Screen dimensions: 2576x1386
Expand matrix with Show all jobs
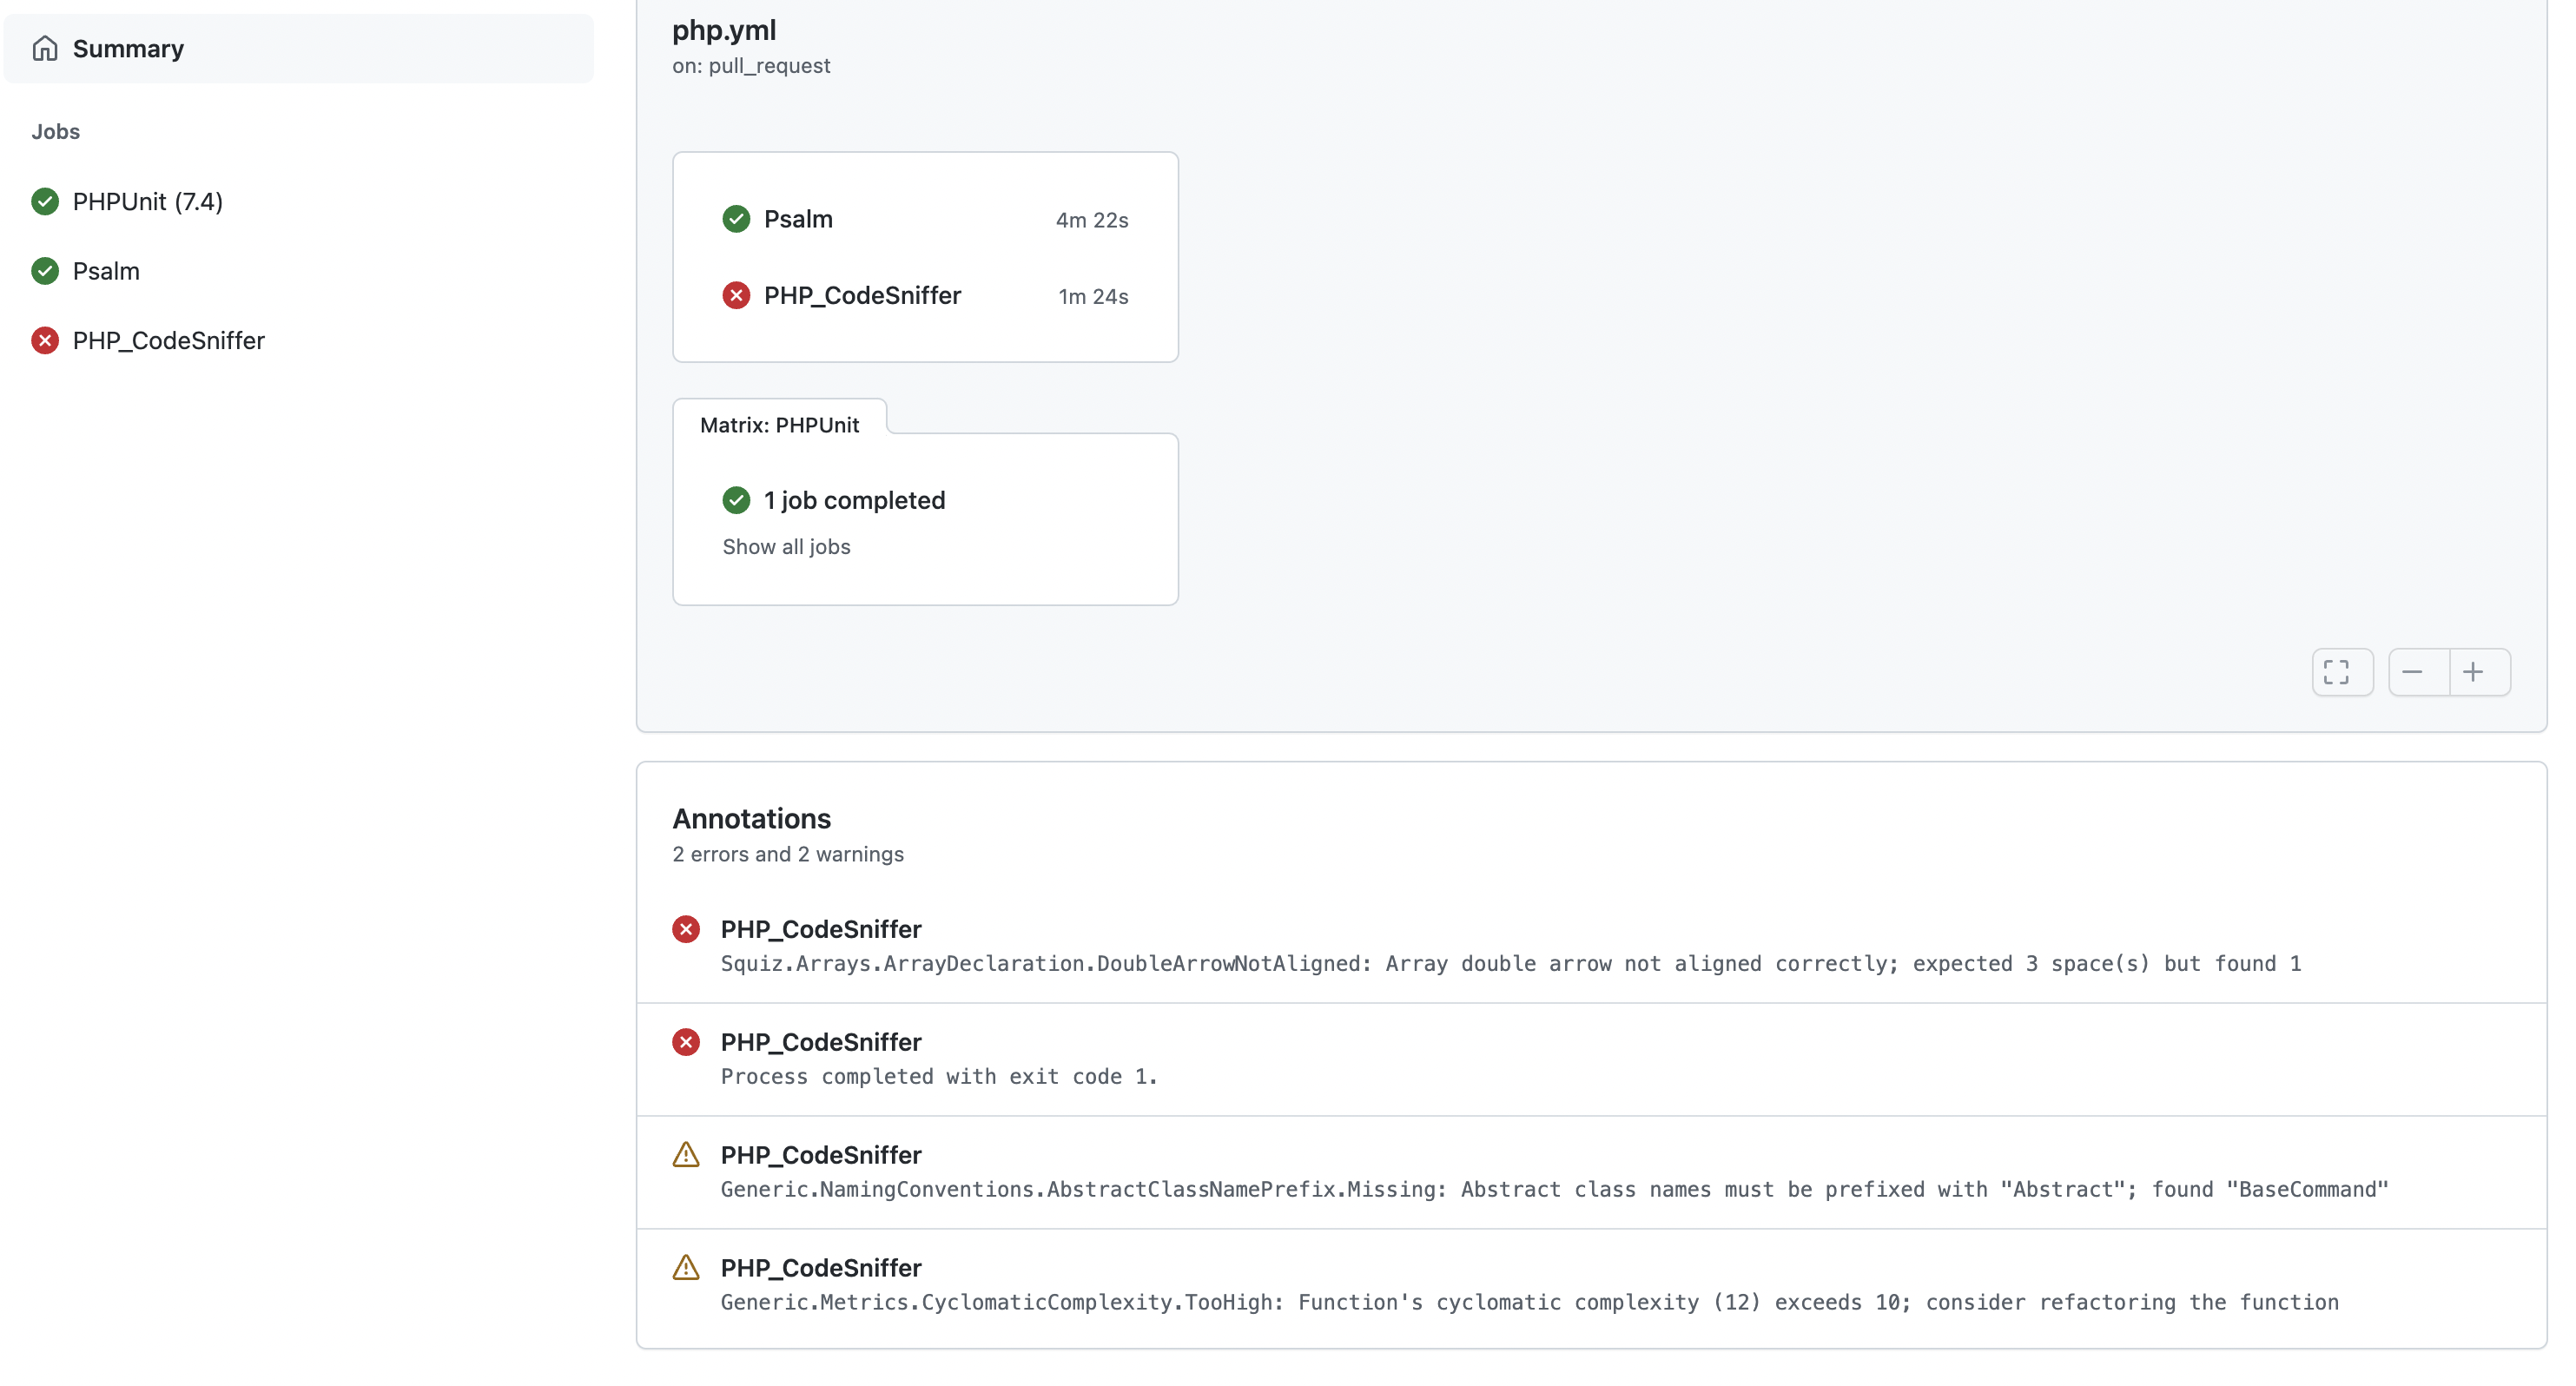click(786, 546)
